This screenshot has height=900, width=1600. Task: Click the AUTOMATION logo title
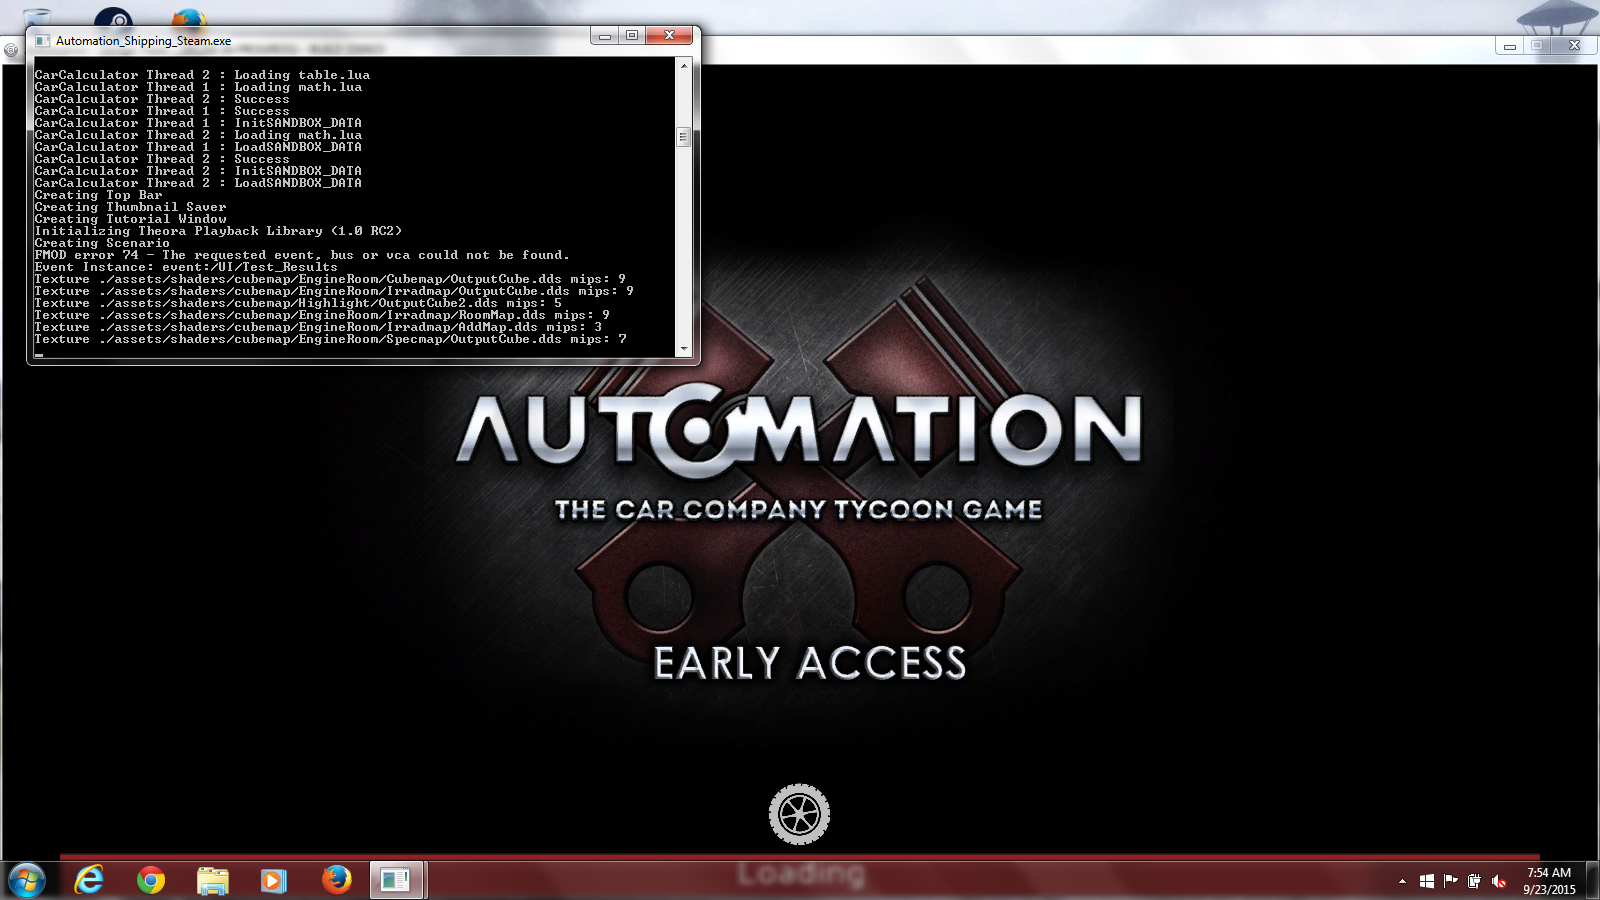(x=799, y=430)
